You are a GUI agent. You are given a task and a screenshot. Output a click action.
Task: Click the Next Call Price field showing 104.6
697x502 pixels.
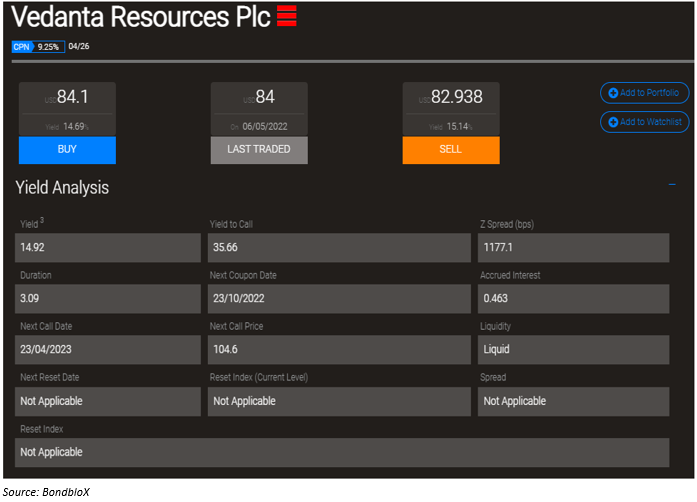pos(339,350)
